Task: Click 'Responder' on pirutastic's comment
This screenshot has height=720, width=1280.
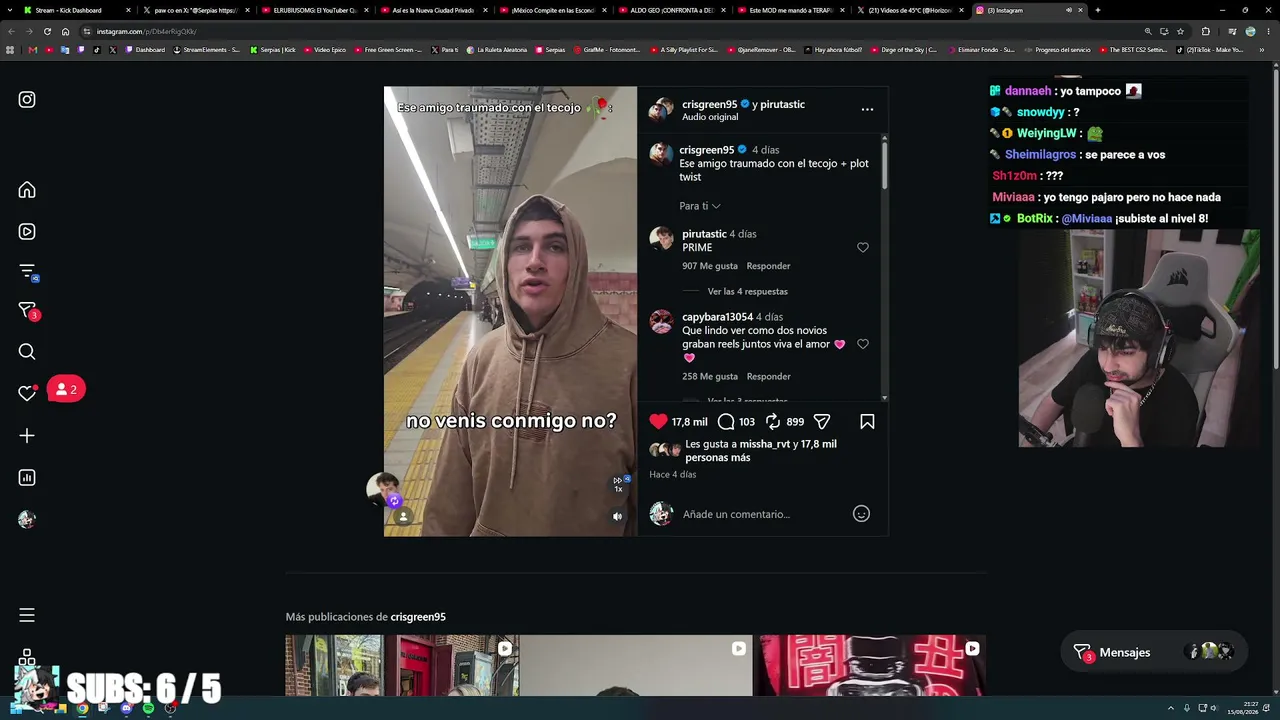Action: [768, 266]
